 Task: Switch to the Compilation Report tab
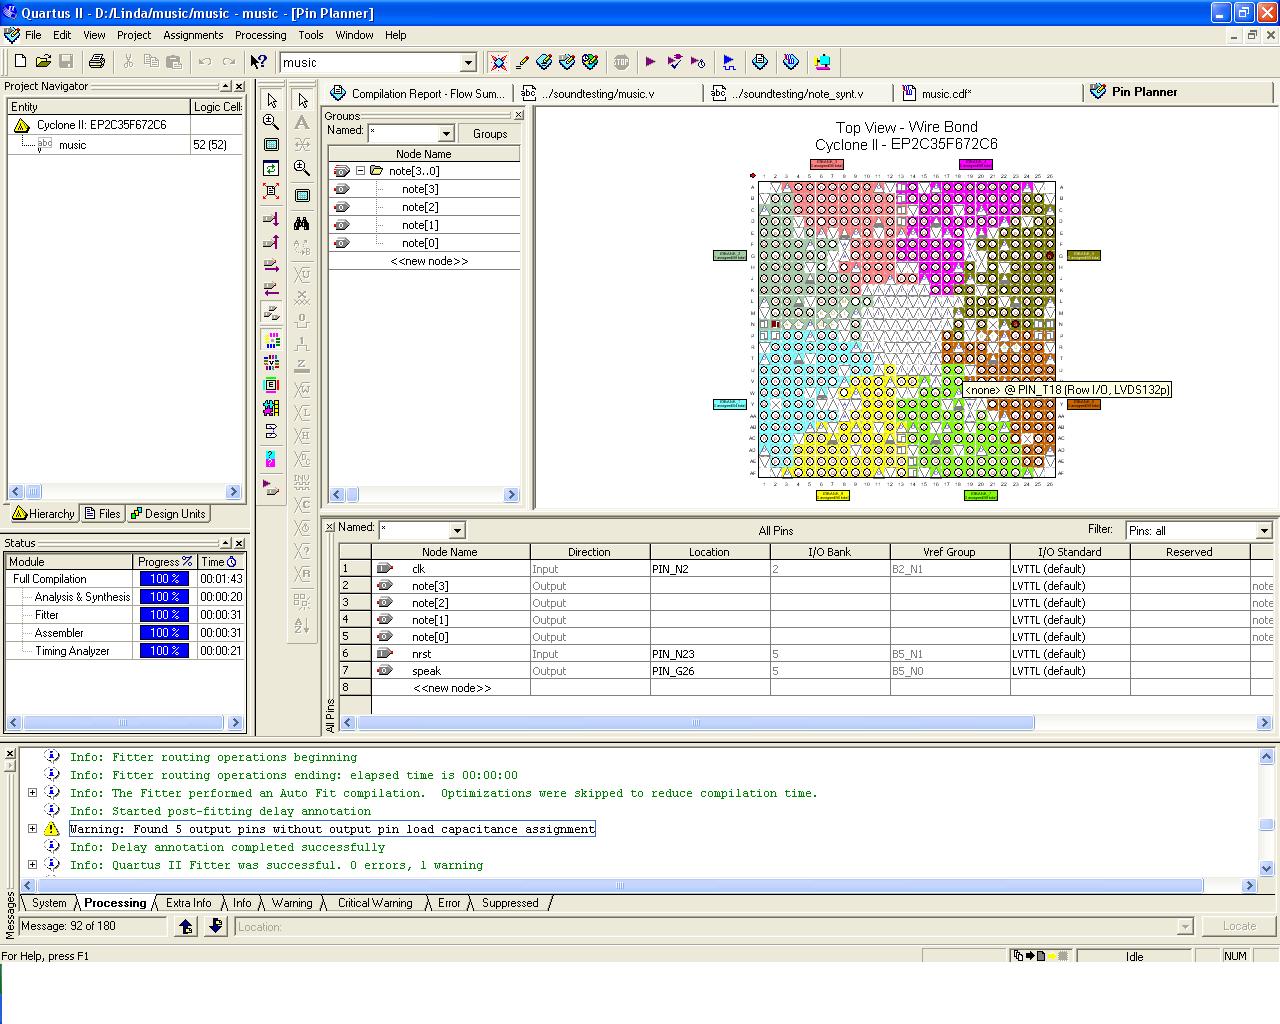coord(418,93)
